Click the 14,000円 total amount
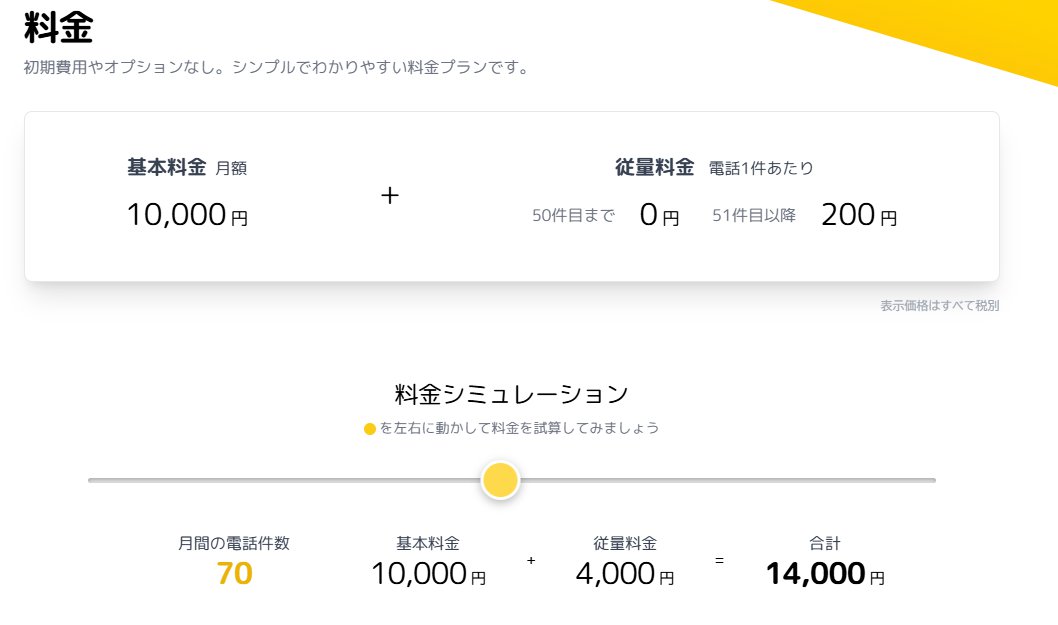The width and height of the screenshot is (1058, 625). tap(825, 574)
